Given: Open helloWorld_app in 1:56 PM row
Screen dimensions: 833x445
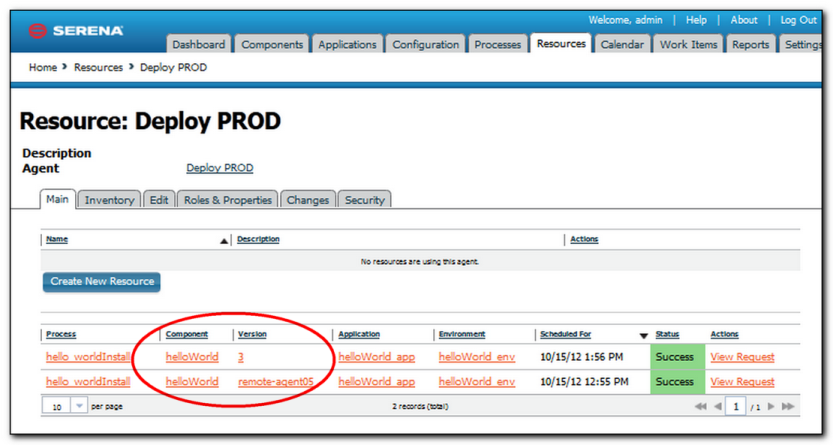Looking at the screenshot, I should [377, 357].
